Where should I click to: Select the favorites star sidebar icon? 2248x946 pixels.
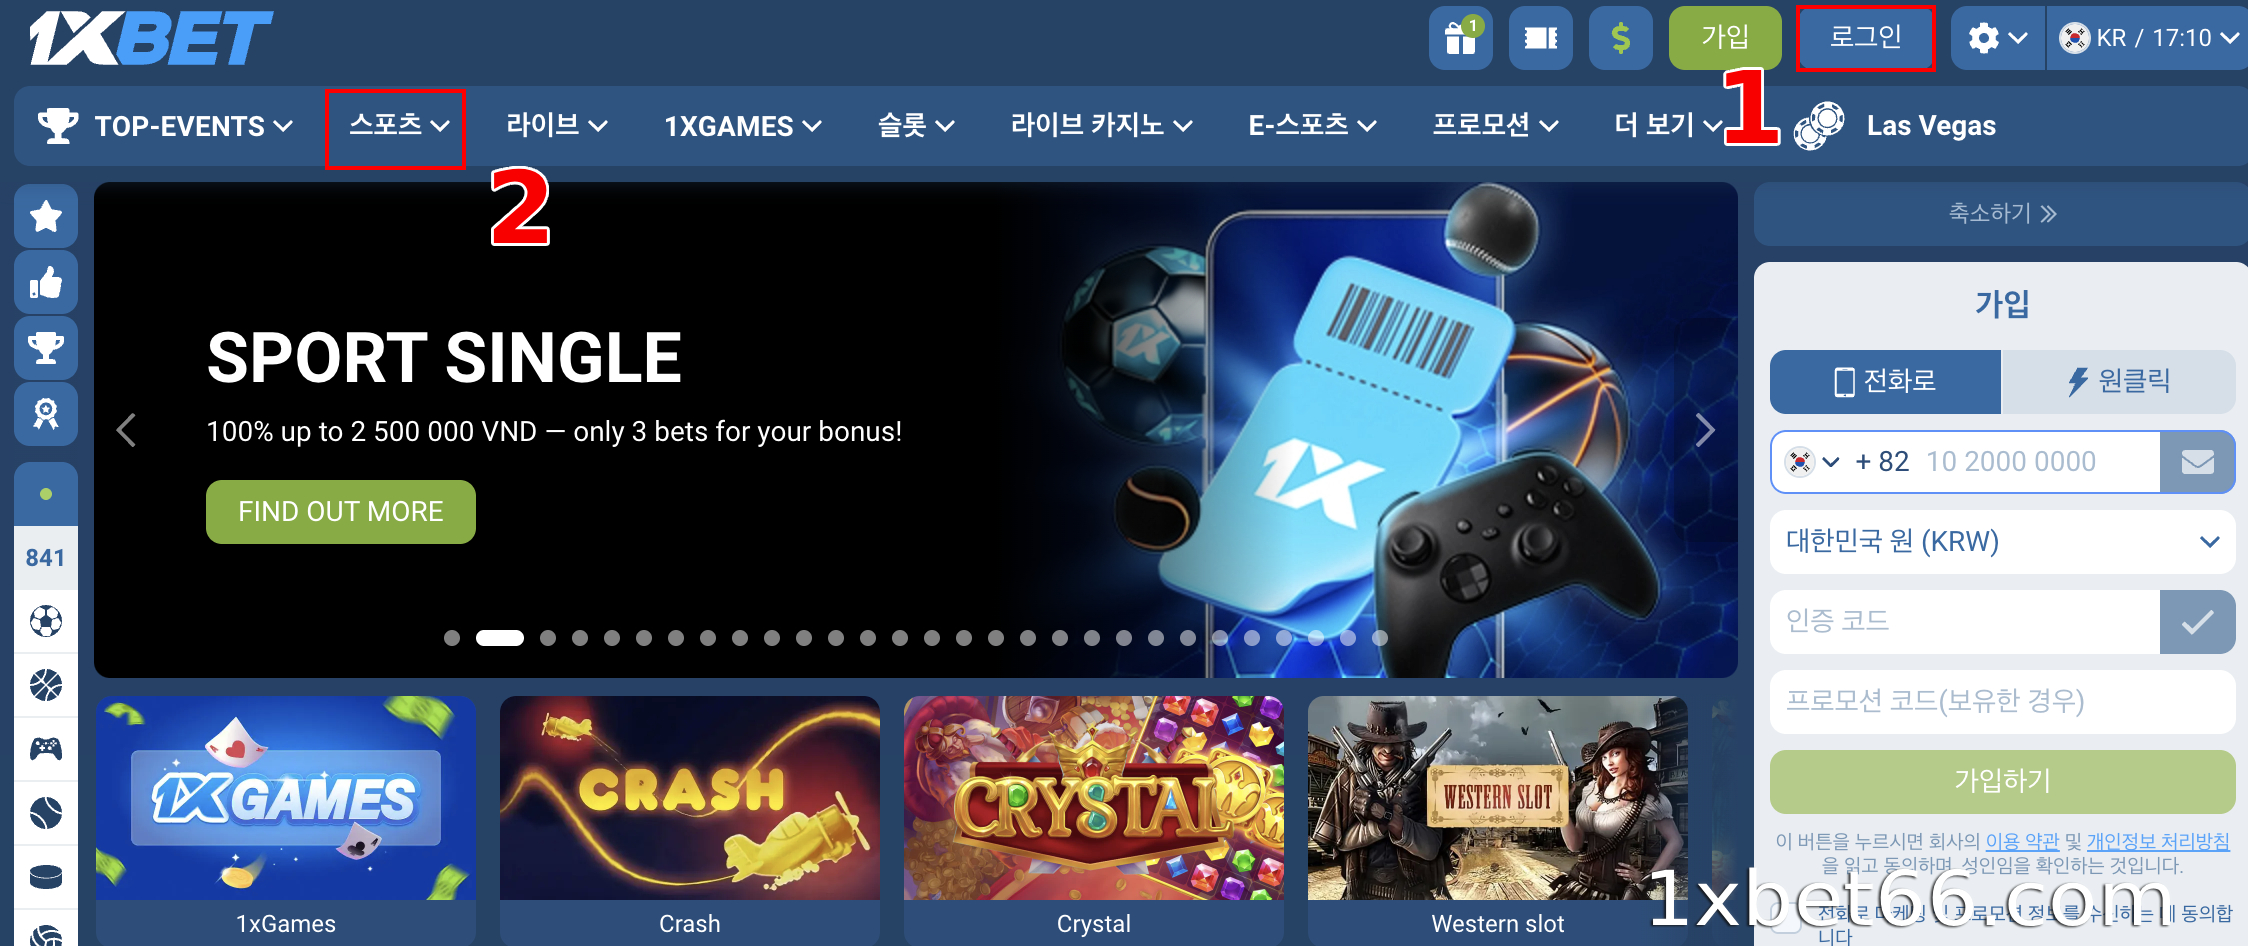46,216
